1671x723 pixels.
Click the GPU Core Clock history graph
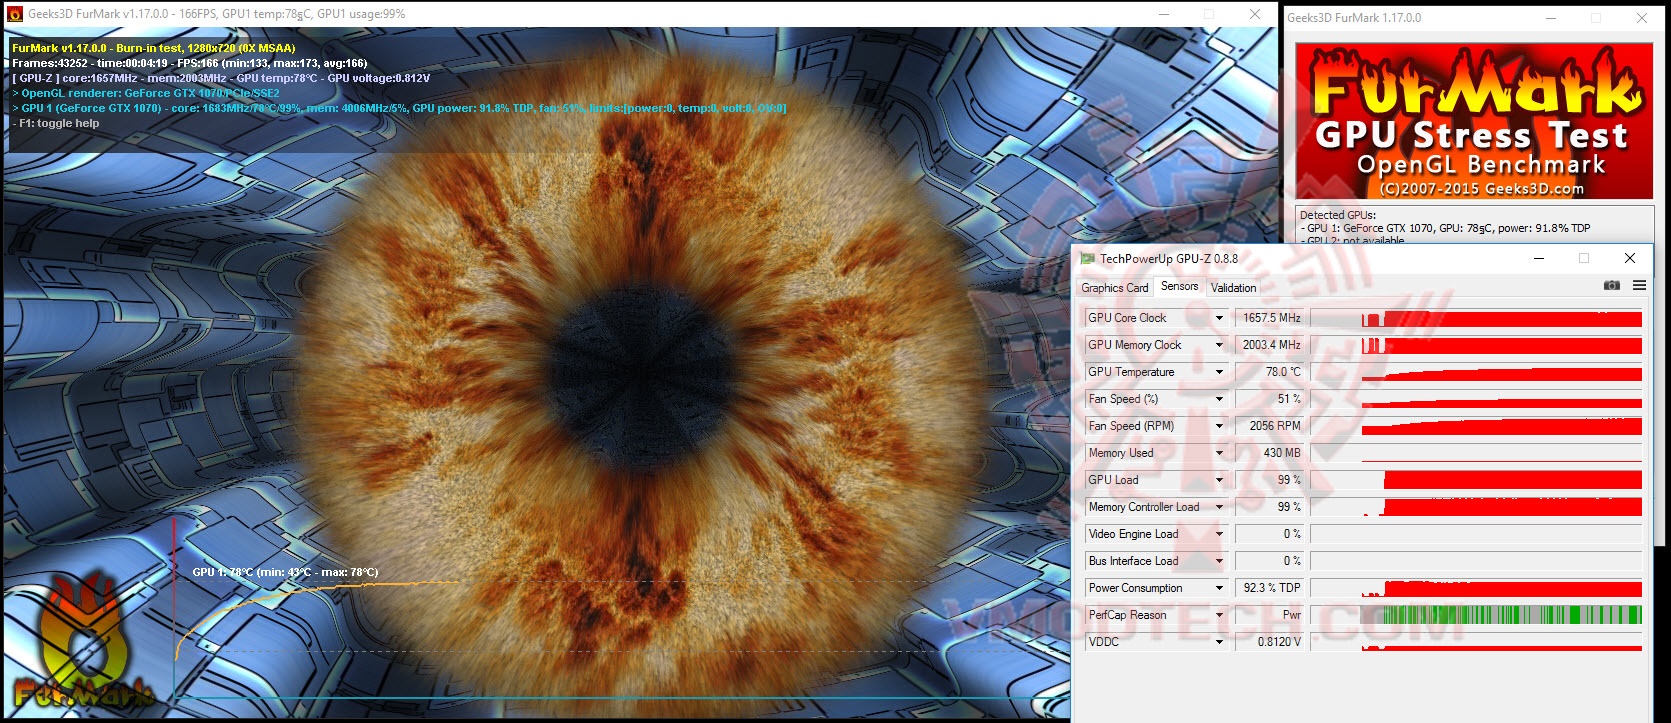pyautogui.click(x=1476, y=318)
